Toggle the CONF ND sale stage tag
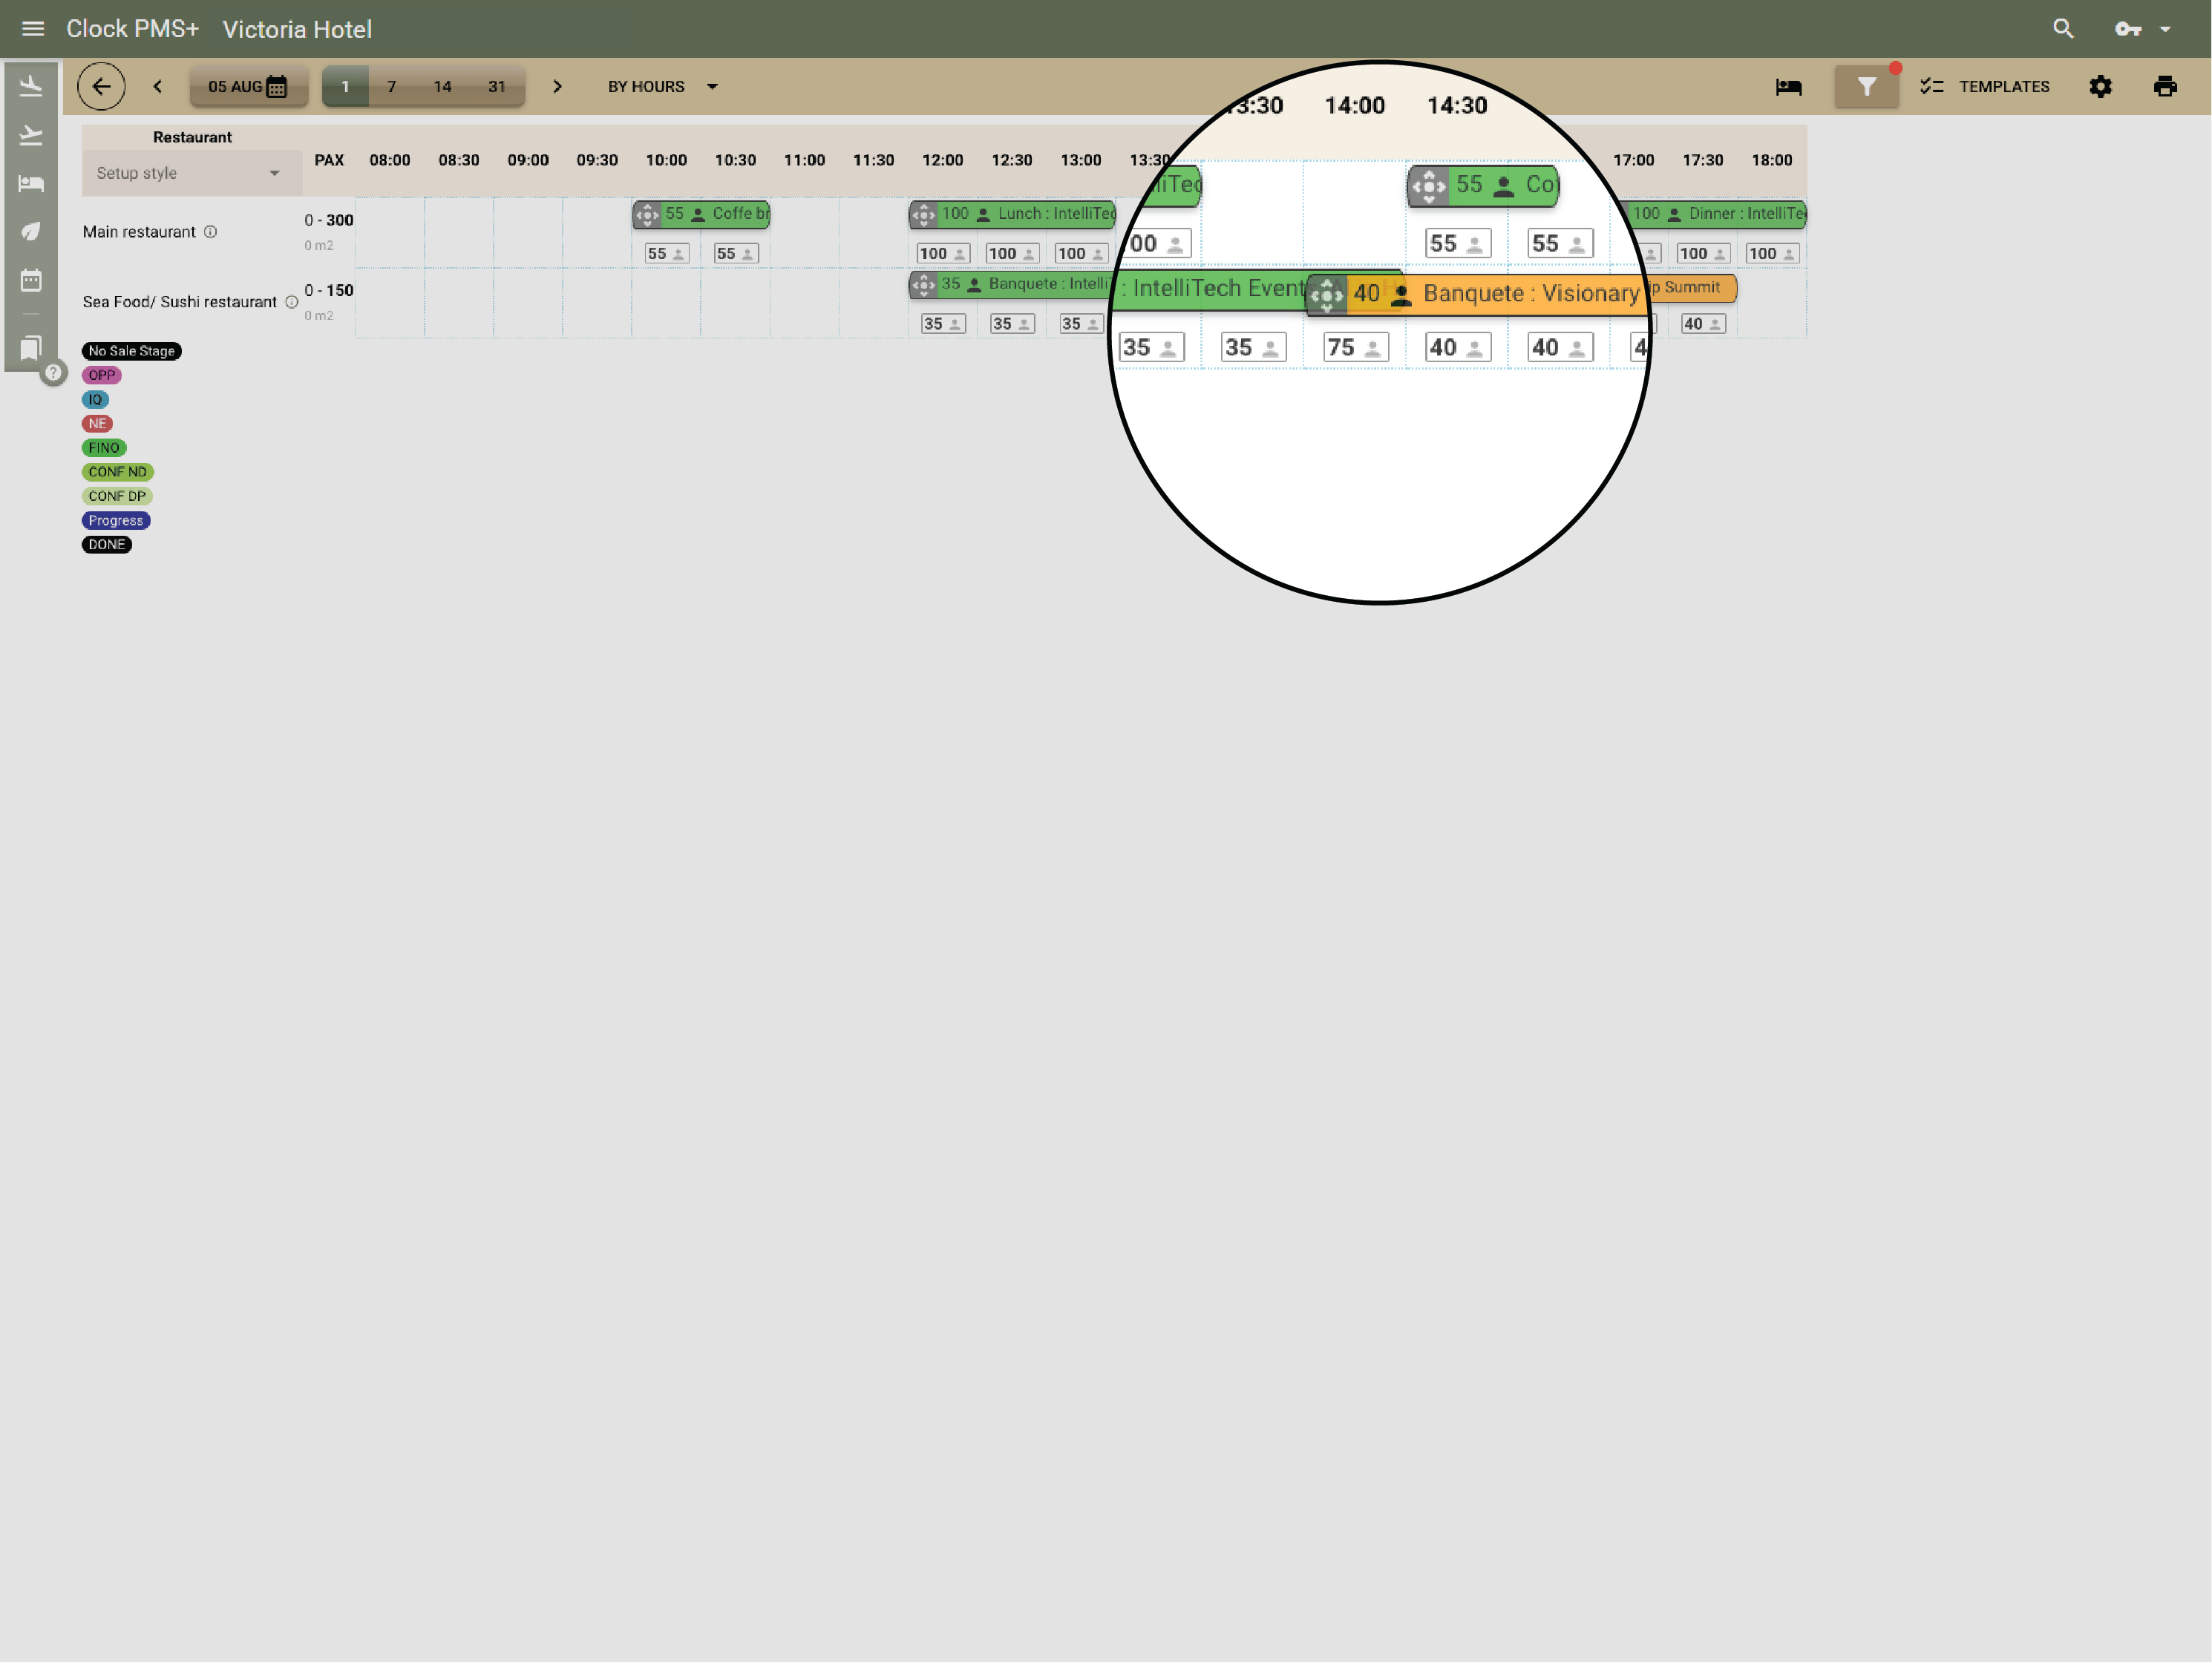 [x=117, y=472]
